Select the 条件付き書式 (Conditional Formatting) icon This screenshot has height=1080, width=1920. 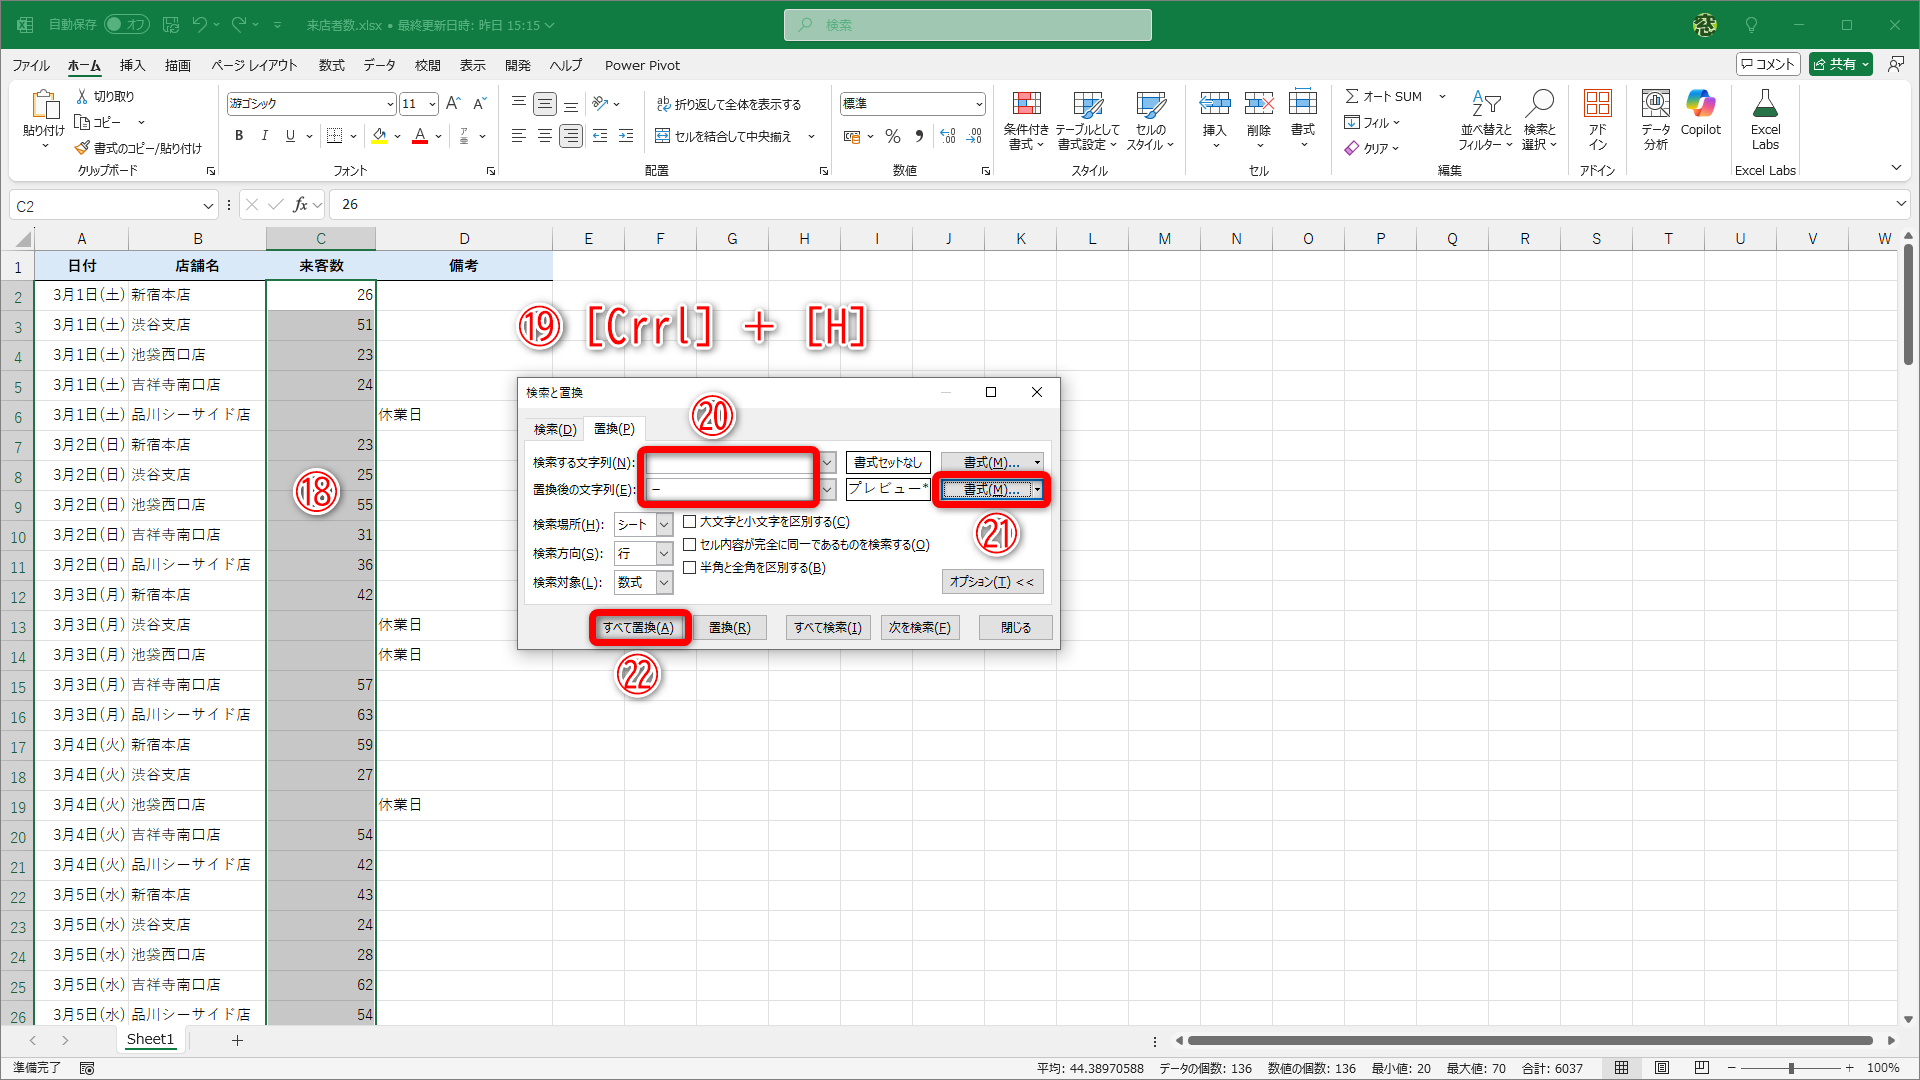click(1026, 118)
